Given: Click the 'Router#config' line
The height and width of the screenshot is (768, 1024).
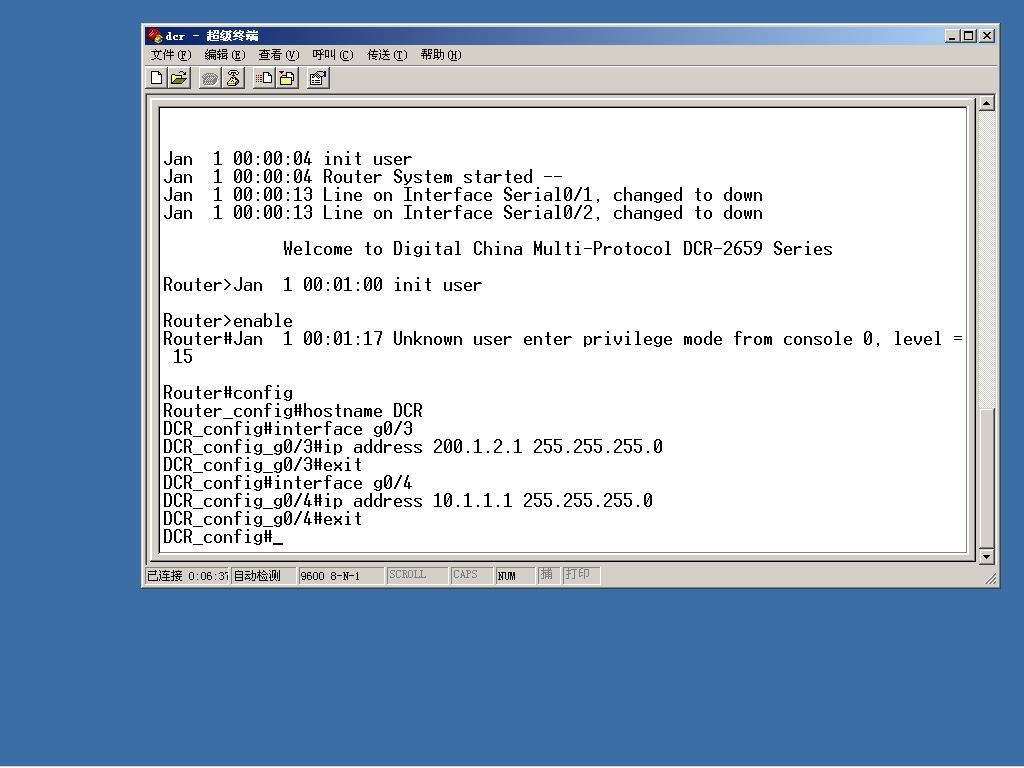Looking at the screenshot, I should pyautogui.click(x=227, y=393).
